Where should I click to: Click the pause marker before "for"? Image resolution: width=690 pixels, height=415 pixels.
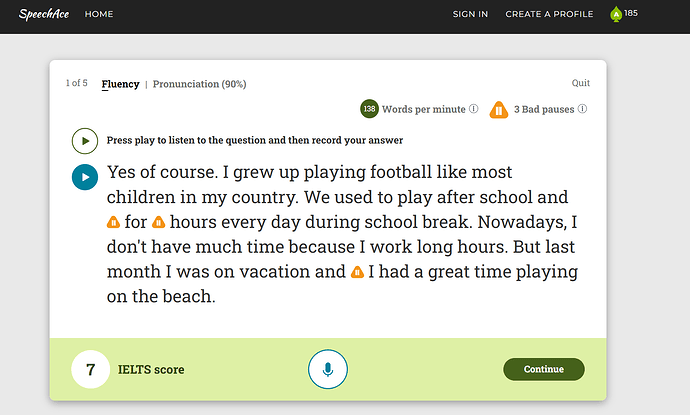[114, 222]
